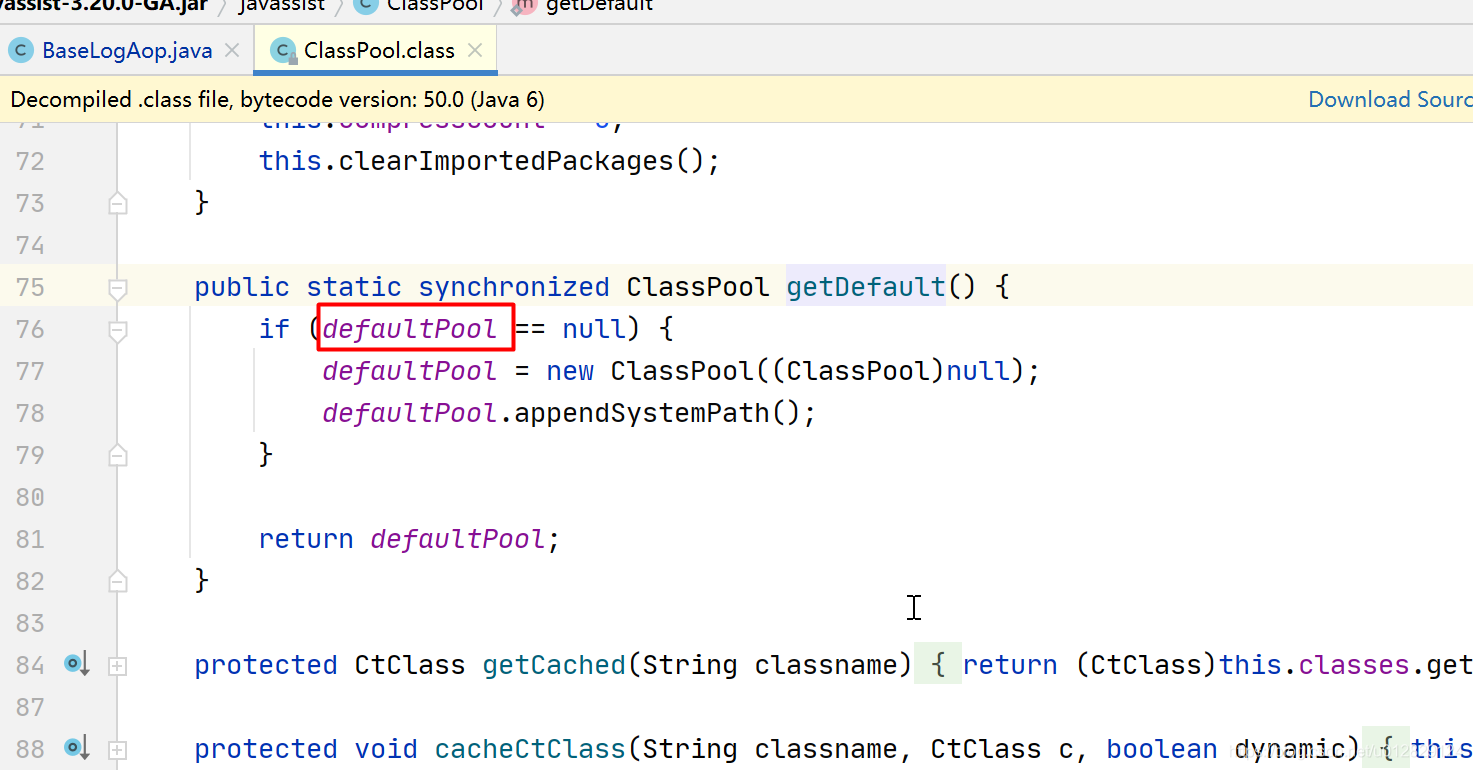Click 'new ClassPool' expression on line 77
The image size is (1473, 770).
(x=650, y=371)
